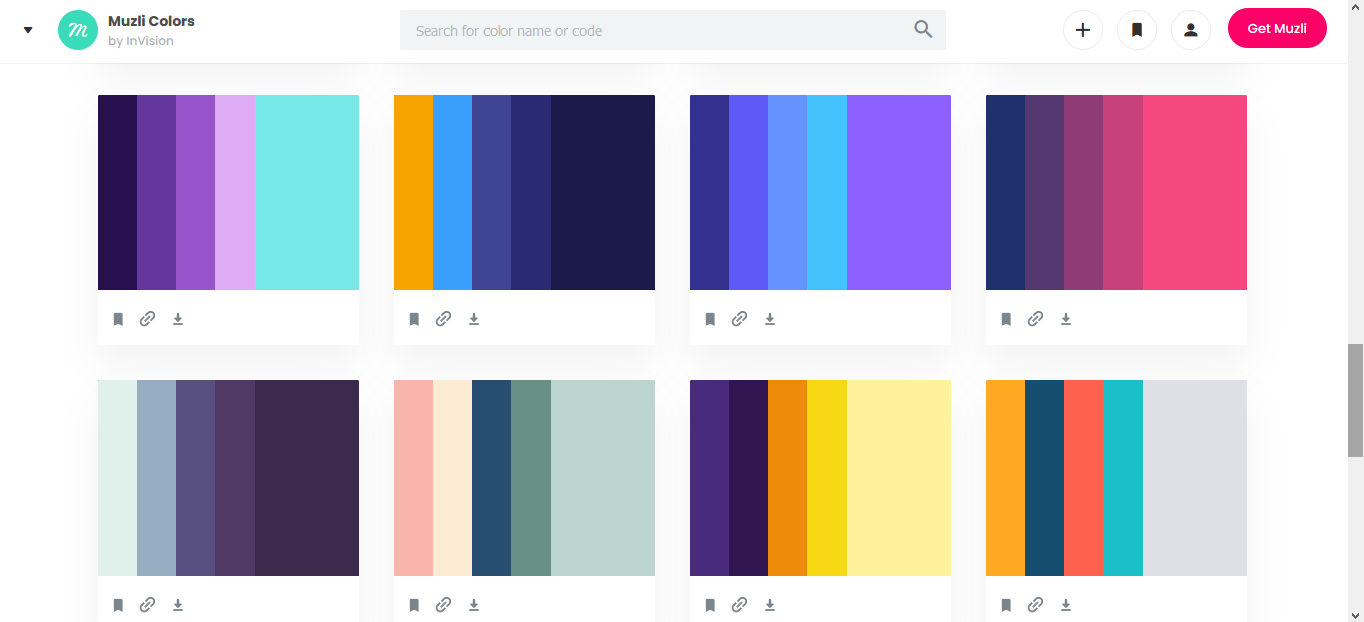Select the cyan swatch in first palette

307,192
